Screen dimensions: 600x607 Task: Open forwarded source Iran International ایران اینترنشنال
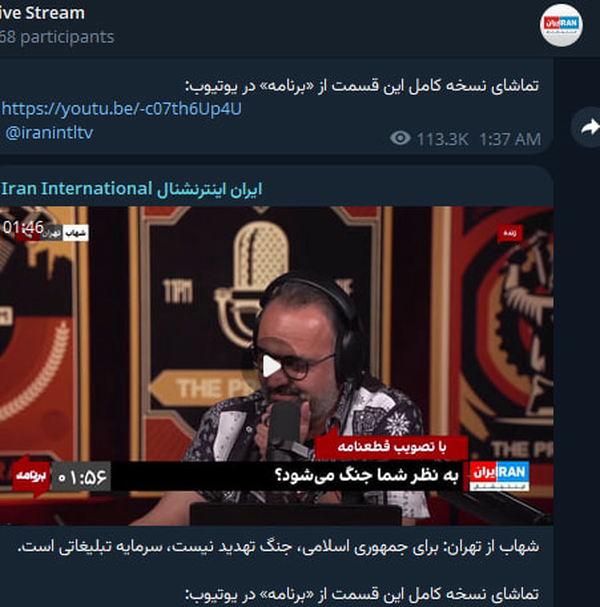click(x=132, y=189)
